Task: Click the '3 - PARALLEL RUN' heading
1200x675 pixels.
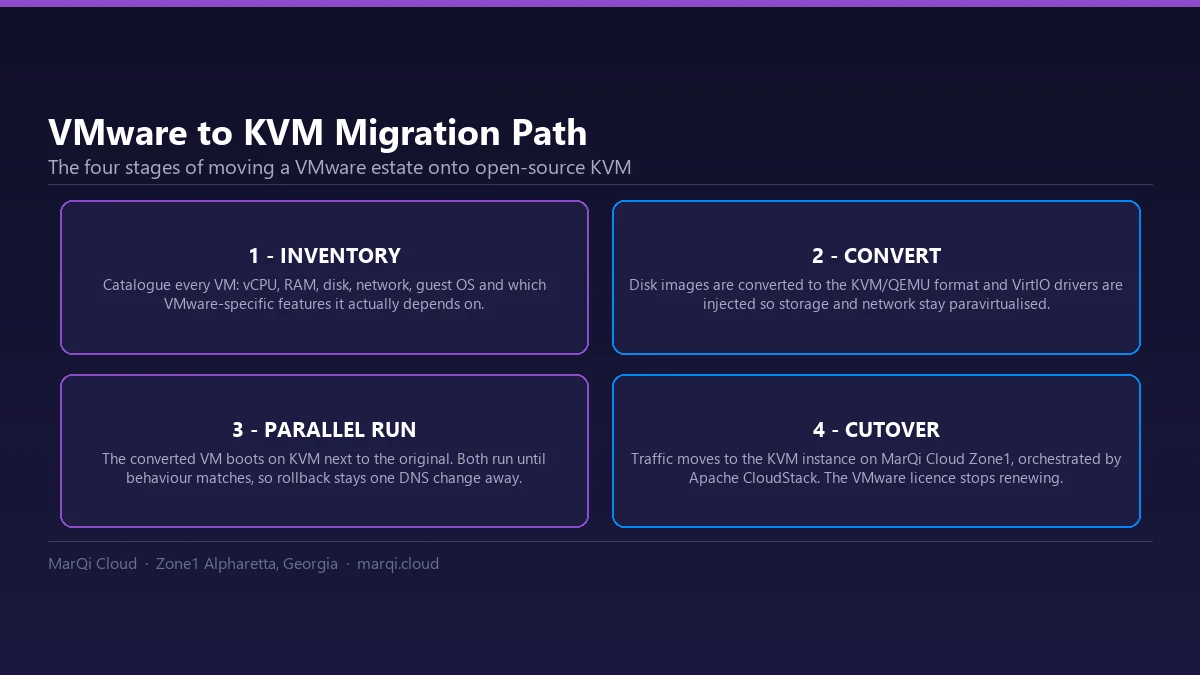Action: (324, 430)
